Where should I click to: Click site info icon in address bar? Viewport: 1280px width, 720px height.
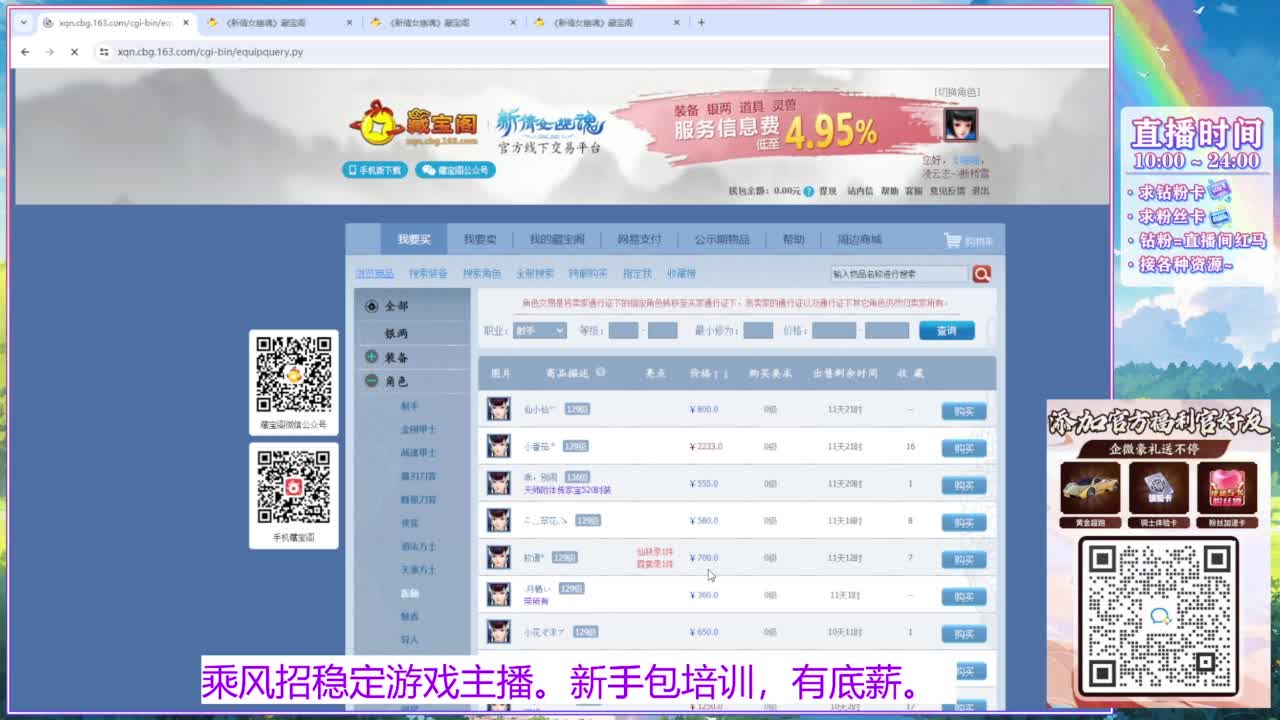click(104, 52)
